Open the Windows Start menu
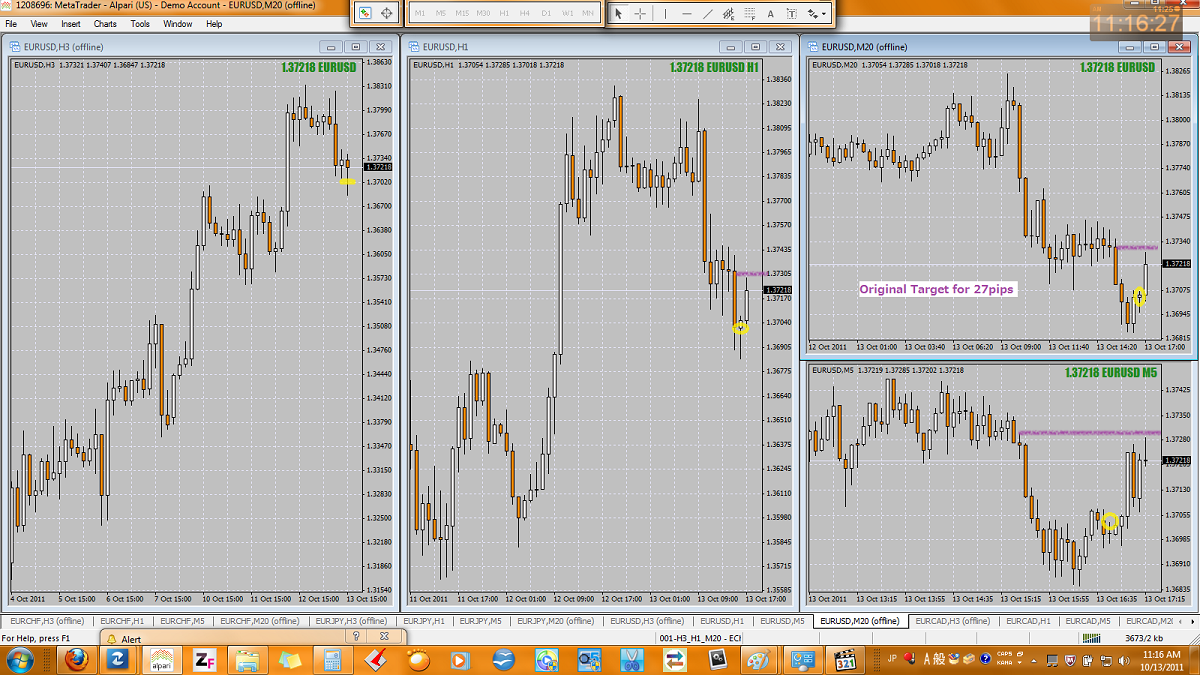Screen dimensions: 1200x675 tap(20, 660)
